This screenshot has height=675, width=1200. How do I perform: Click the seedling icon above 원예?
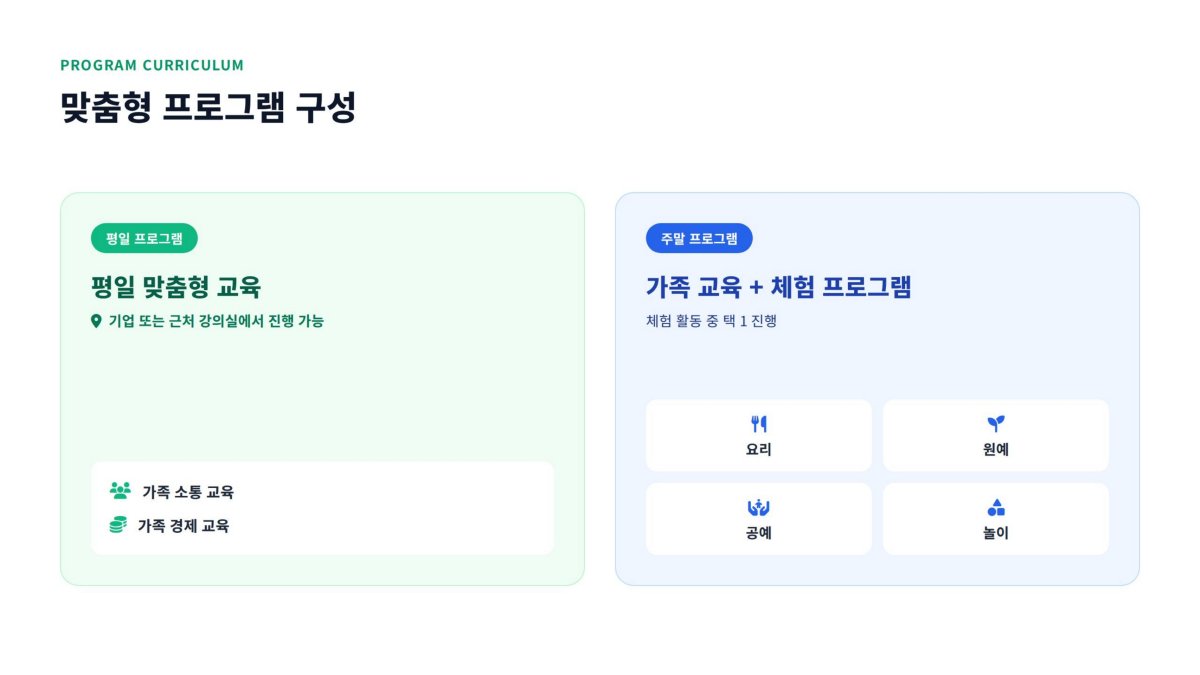coord(996,424)
